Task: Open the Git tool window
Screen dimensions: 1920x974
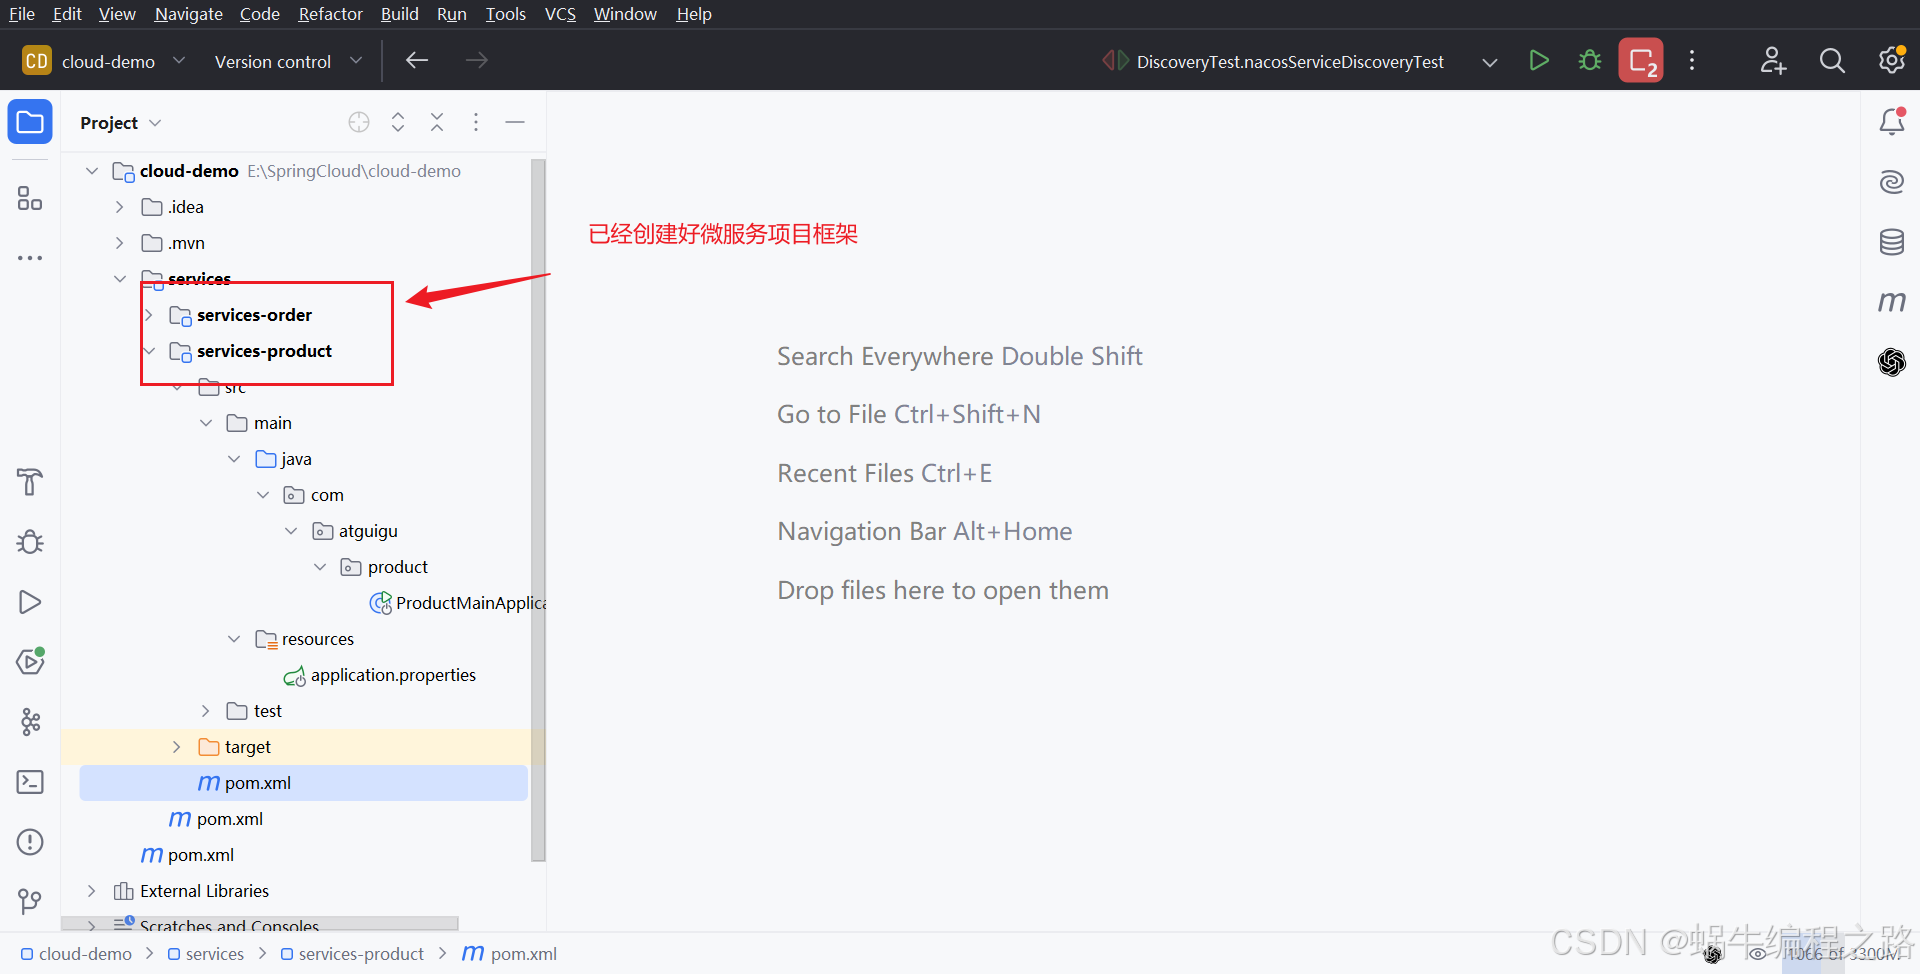Action: (x=30, y=902)
